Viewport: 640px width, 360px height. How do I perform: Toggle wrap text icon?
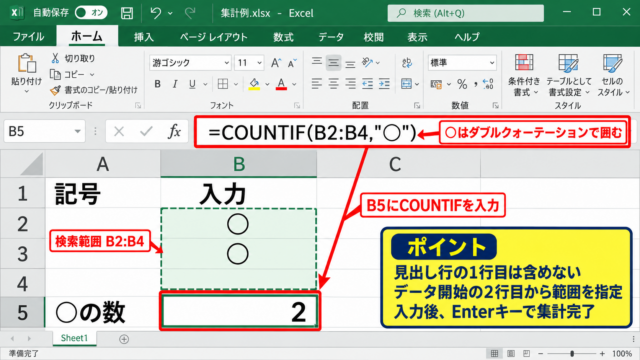407,63
